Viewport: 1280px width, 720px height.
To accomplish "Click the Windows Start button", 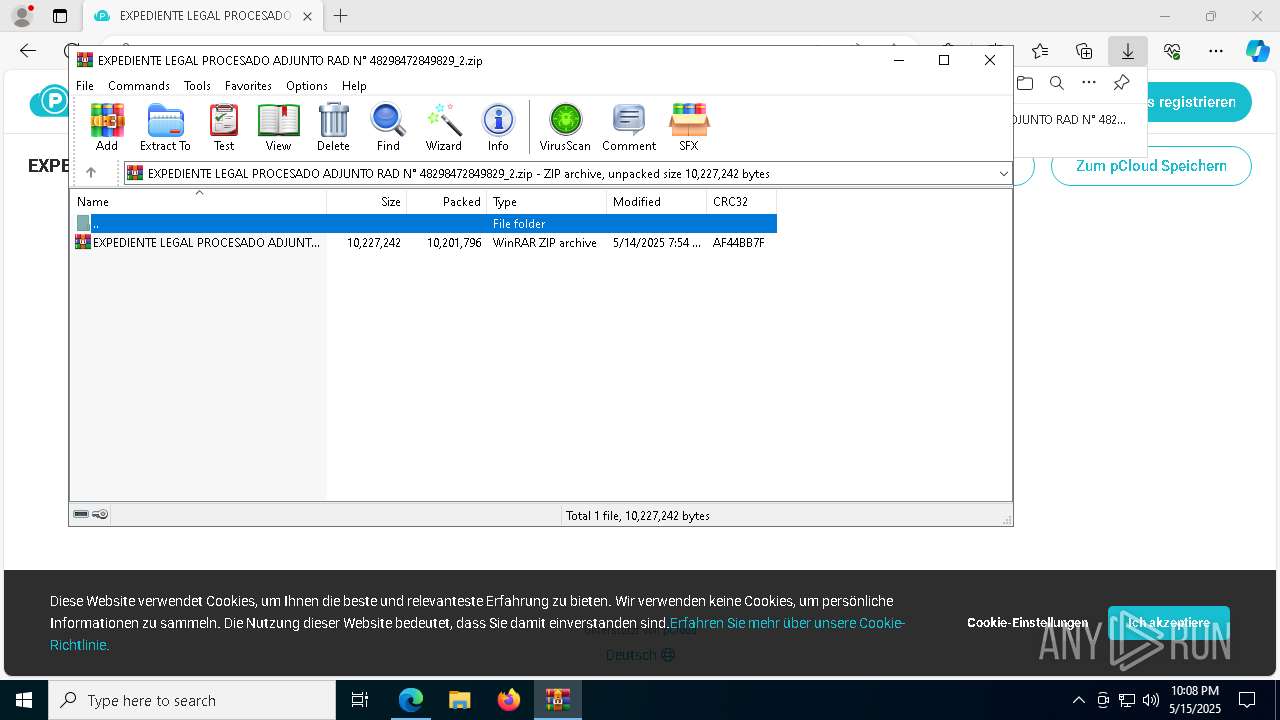I will coord(24,700).
